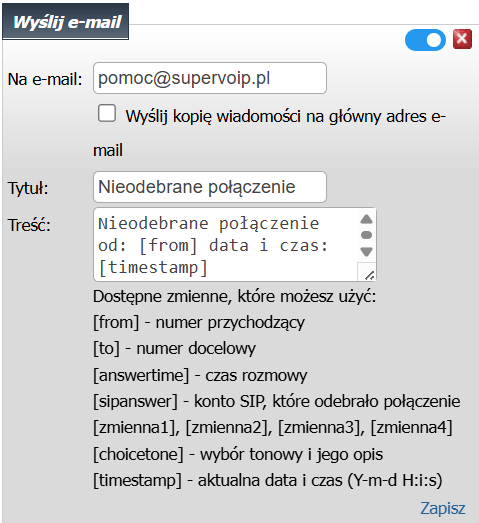Click the [sipanswer] variable description line
479x523 pixels.
tap(277, 401)
